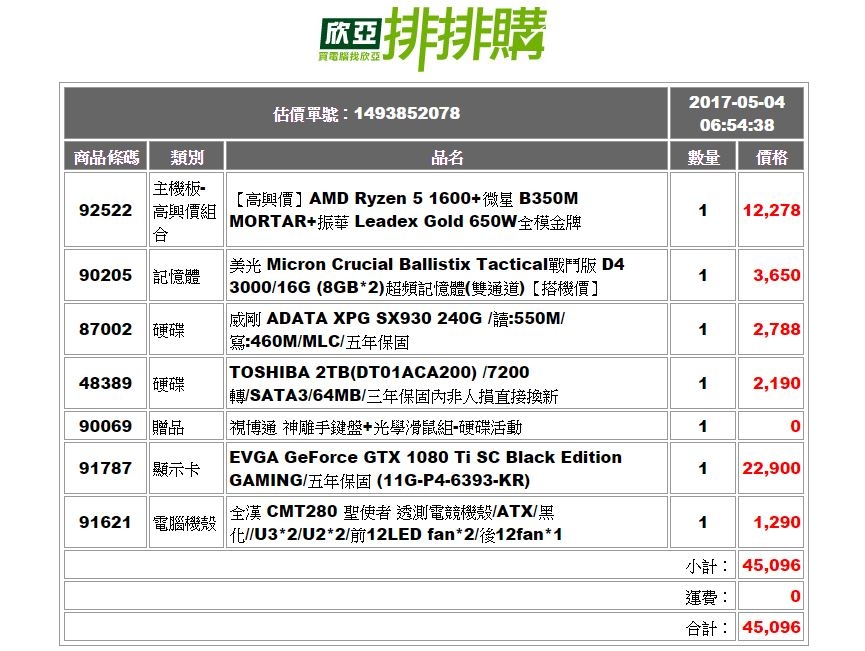Click the price 22,900
865x651 pixels.
click(x=771, y=468)
